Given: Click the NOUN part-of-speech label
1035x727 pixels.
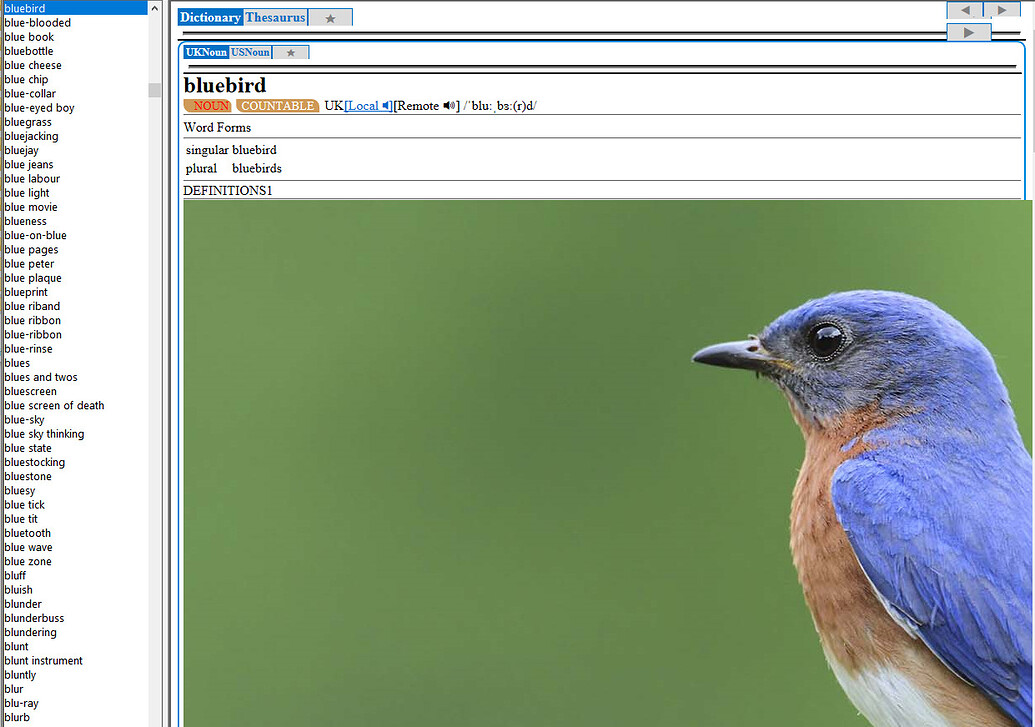Looking at the screenshot, I should tap(208, 106).
